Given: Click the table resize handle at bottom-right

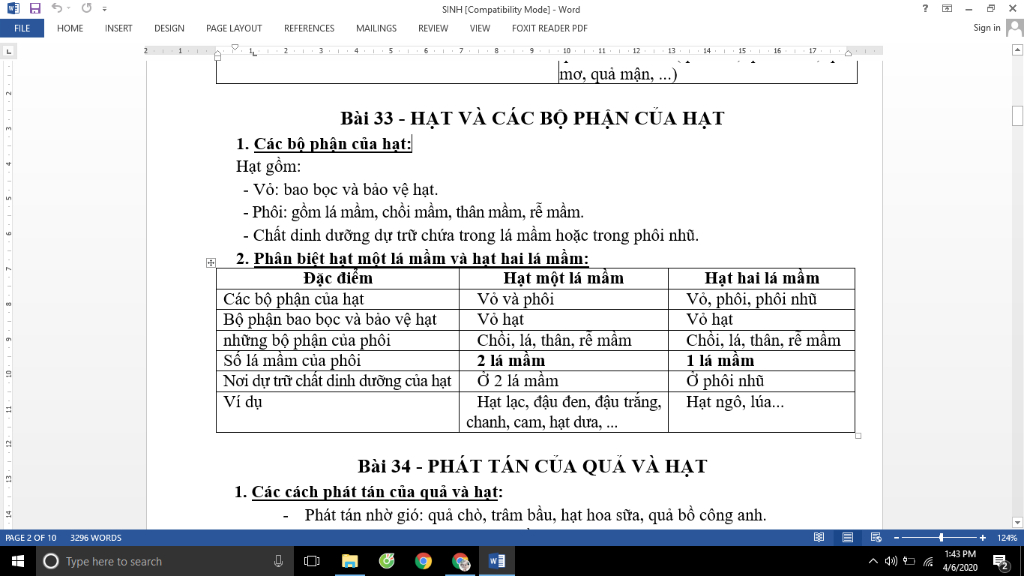Looking at the screenshot, I should (858, 436).
